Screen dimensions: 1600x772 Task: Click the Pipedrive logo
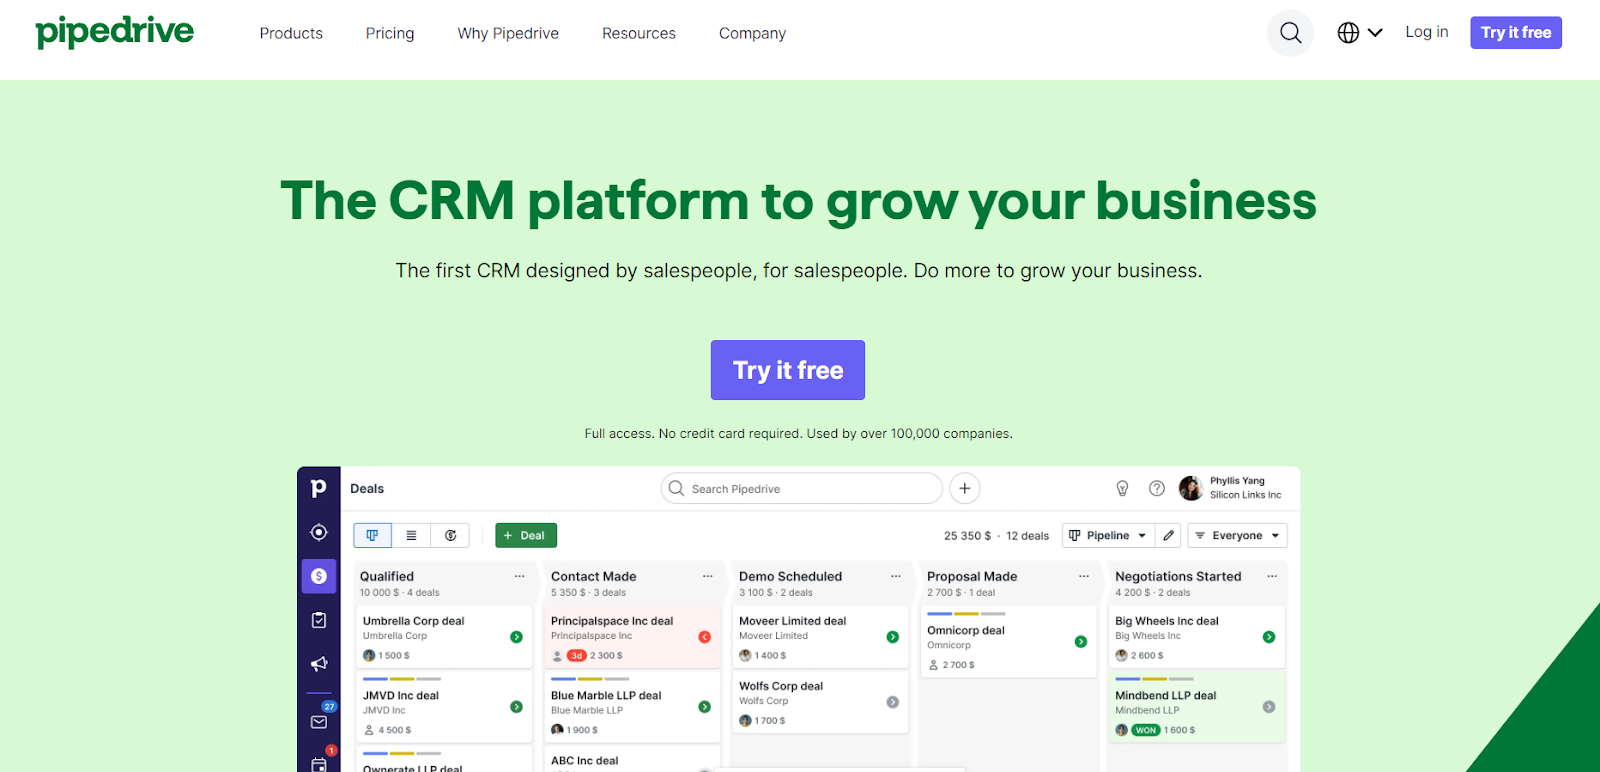pyautogui.click(x=115, y=32)
